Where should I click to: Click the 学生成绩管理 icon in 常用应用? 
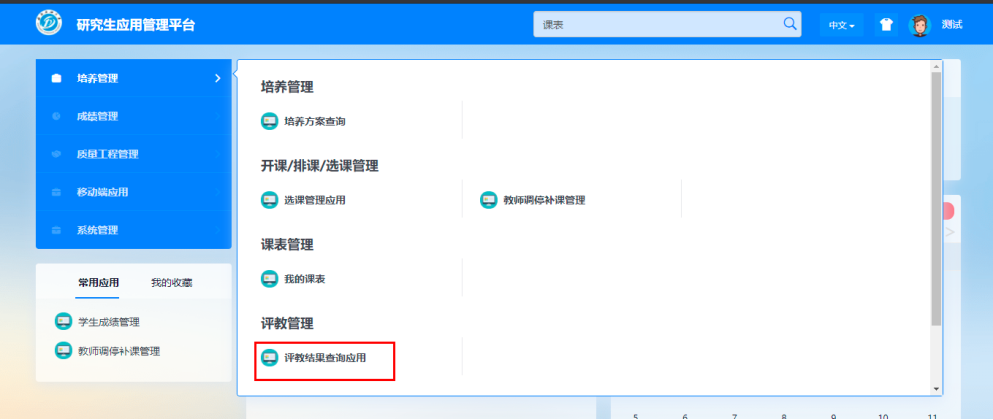point(63,321)
